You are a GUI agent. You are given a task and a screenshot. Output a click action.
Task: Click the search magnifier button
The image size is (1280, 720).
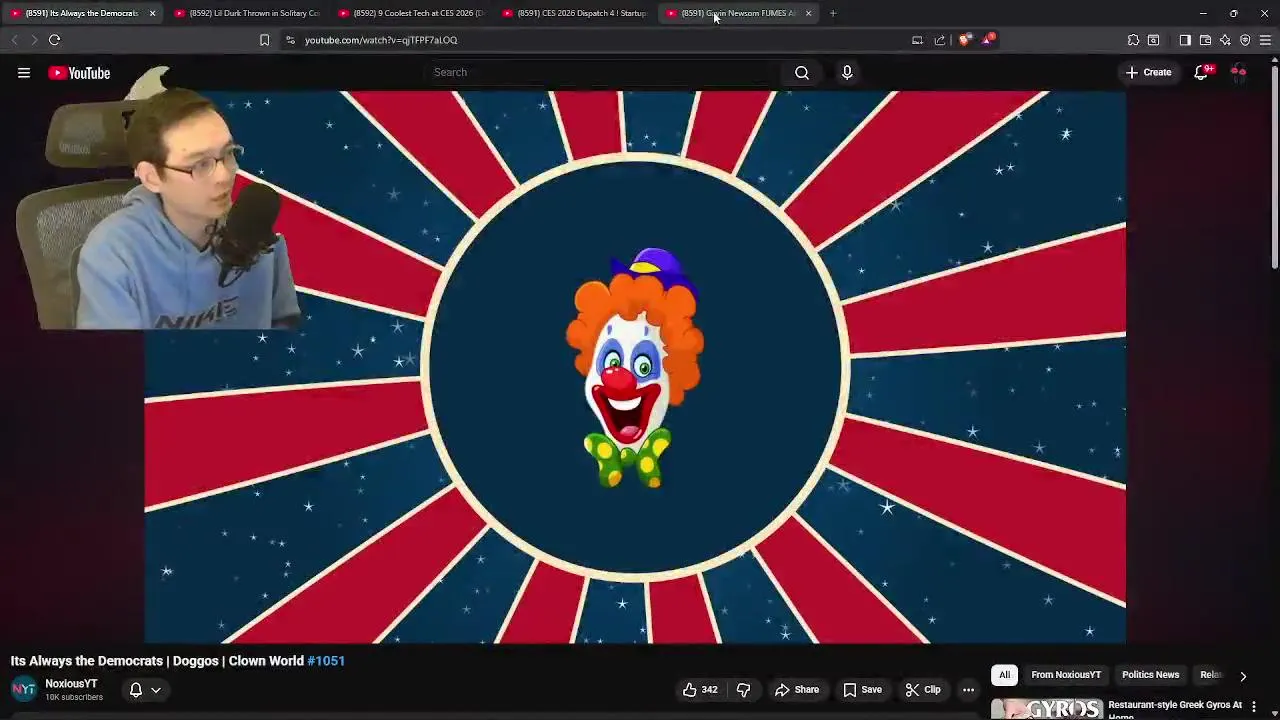pos(802,72)
